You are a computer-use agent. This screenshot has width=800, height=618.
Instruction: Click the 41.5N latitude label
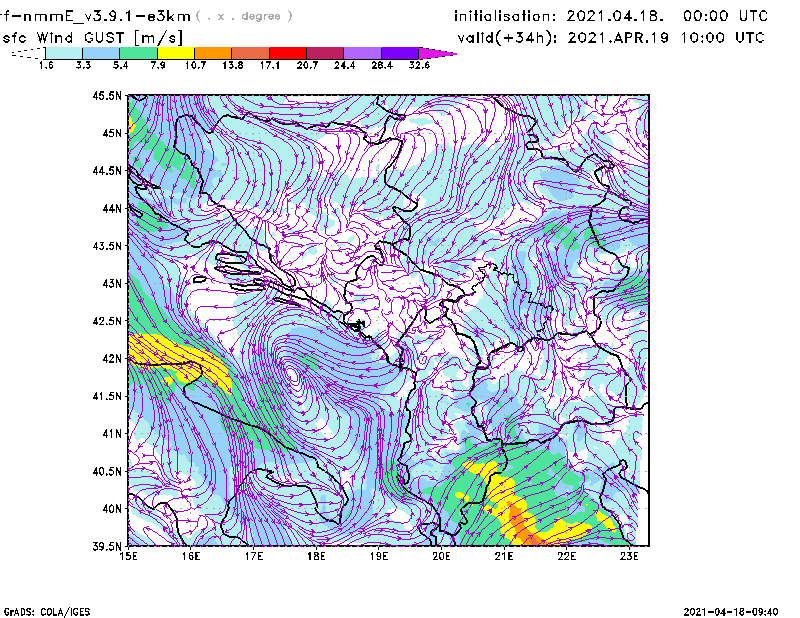(107, 396)
